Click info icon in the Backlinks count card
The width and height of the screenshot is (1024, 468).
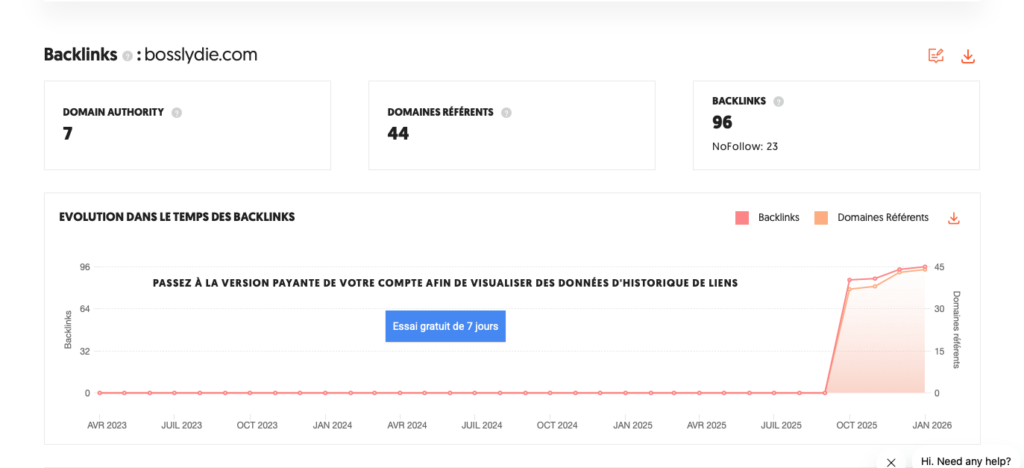click(778, 102)
